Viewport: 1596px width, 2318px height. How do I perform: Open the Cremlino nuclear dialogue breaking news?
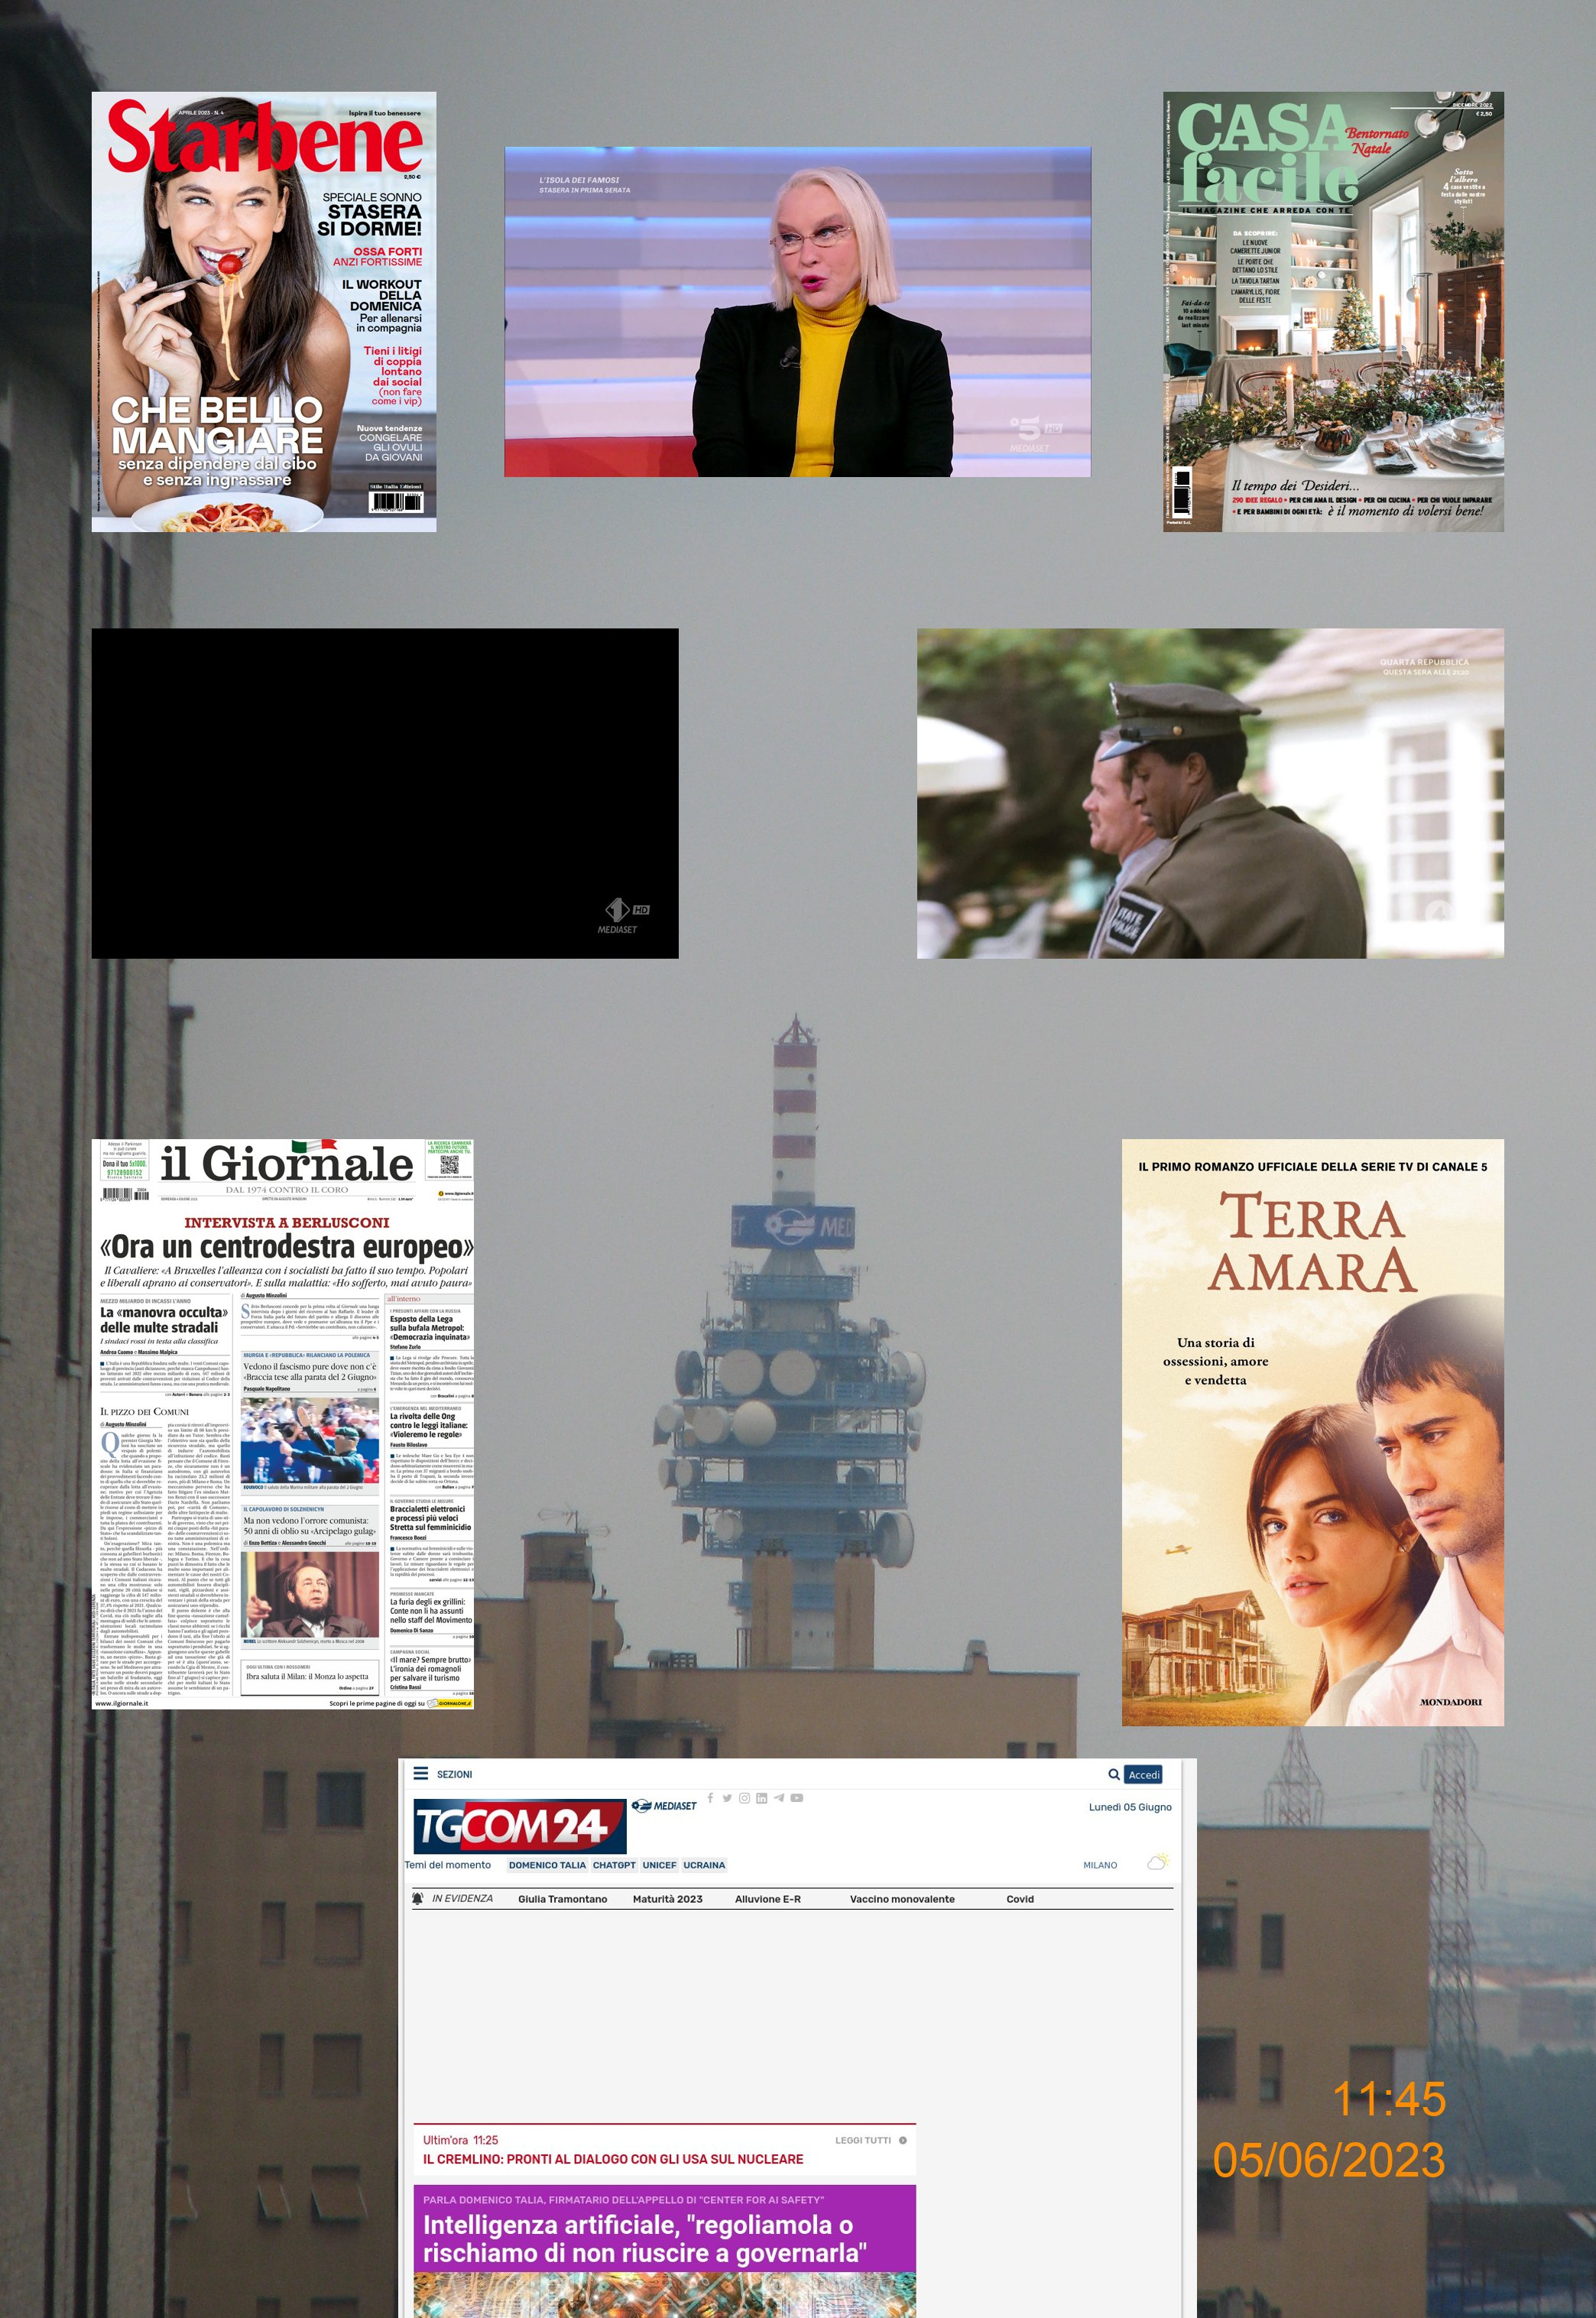[x=613, y=2159]
